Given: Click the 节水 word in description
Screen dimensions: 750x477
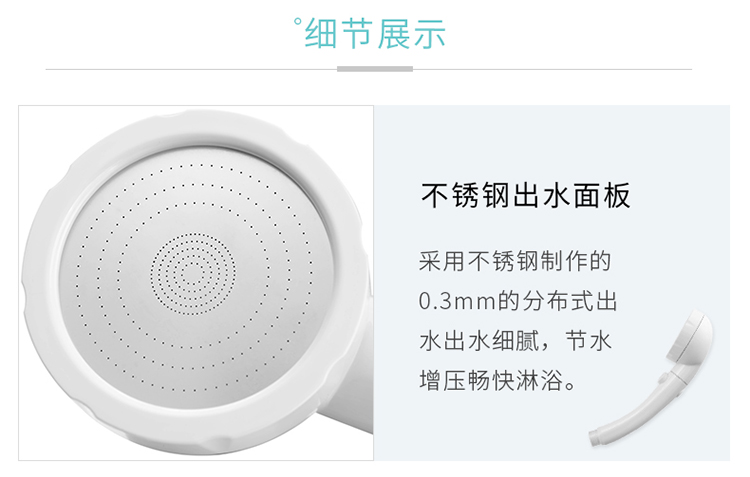Looking at the screenshot, I should click(x=588, y=341).
